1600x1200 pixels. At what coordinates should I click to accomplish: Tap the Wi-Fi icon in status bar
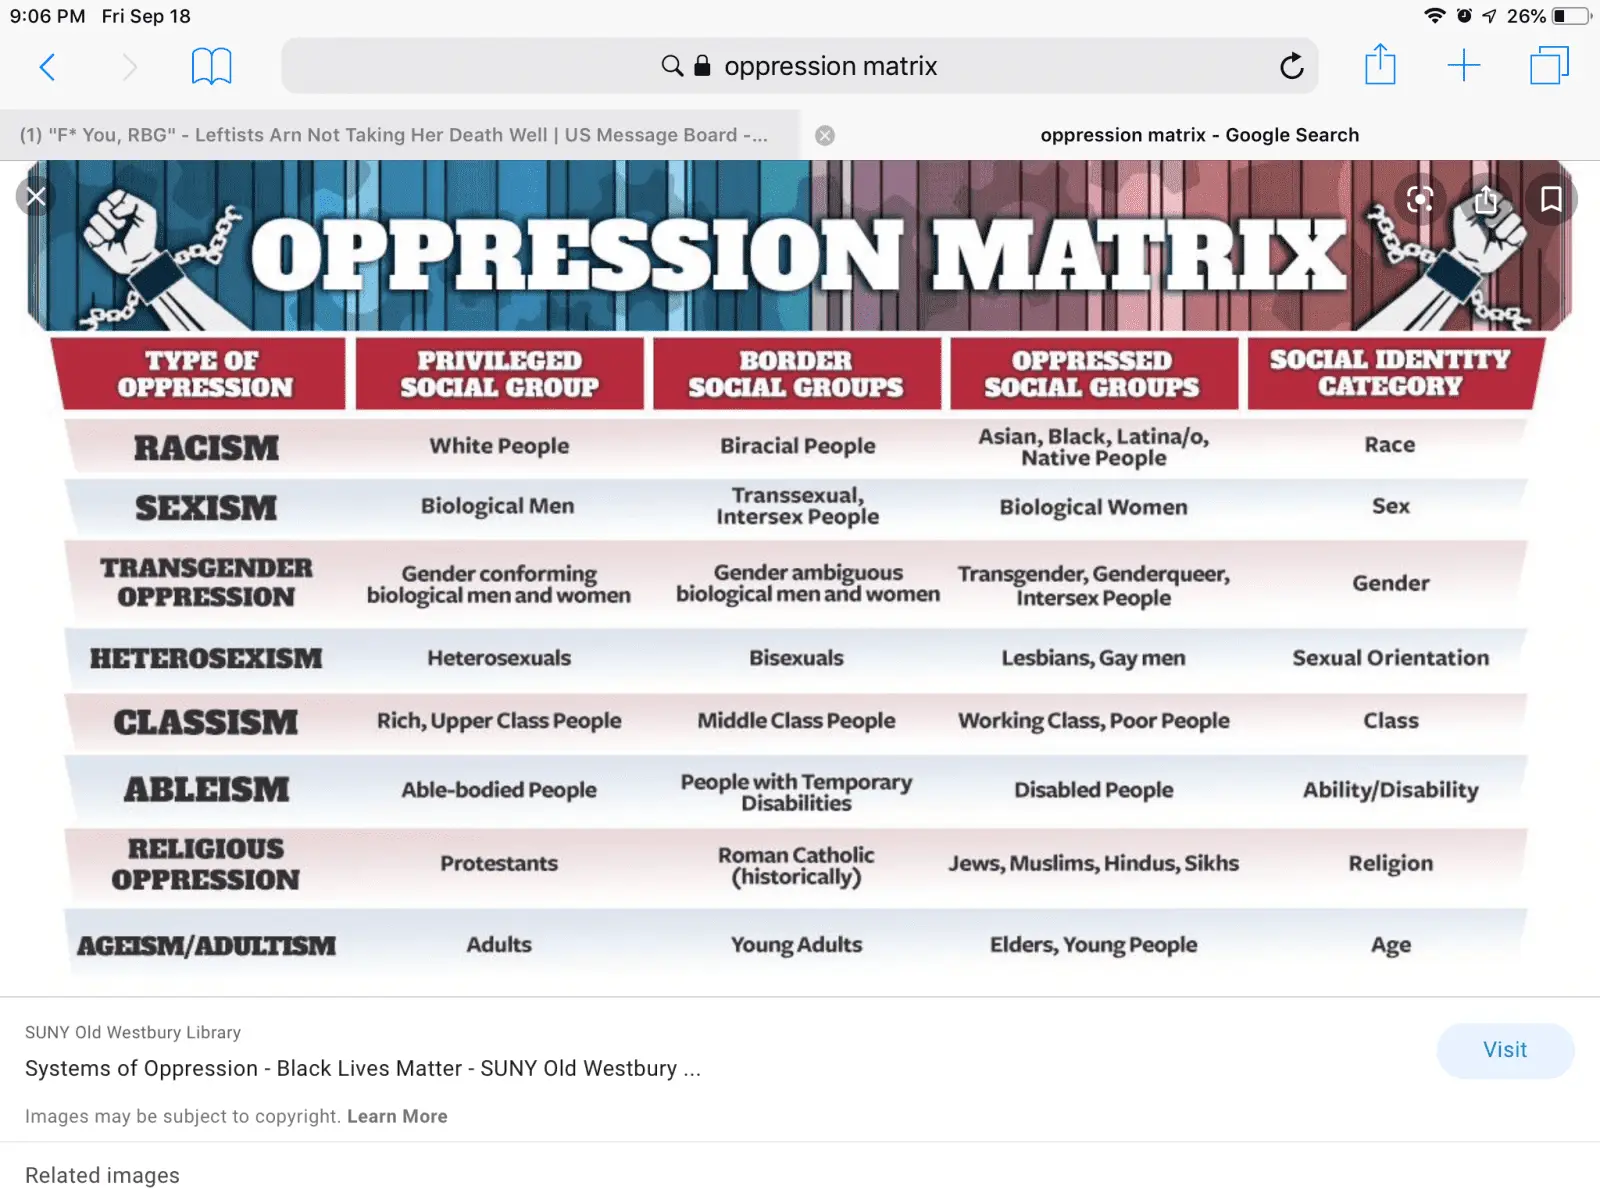click(1435, 16)
